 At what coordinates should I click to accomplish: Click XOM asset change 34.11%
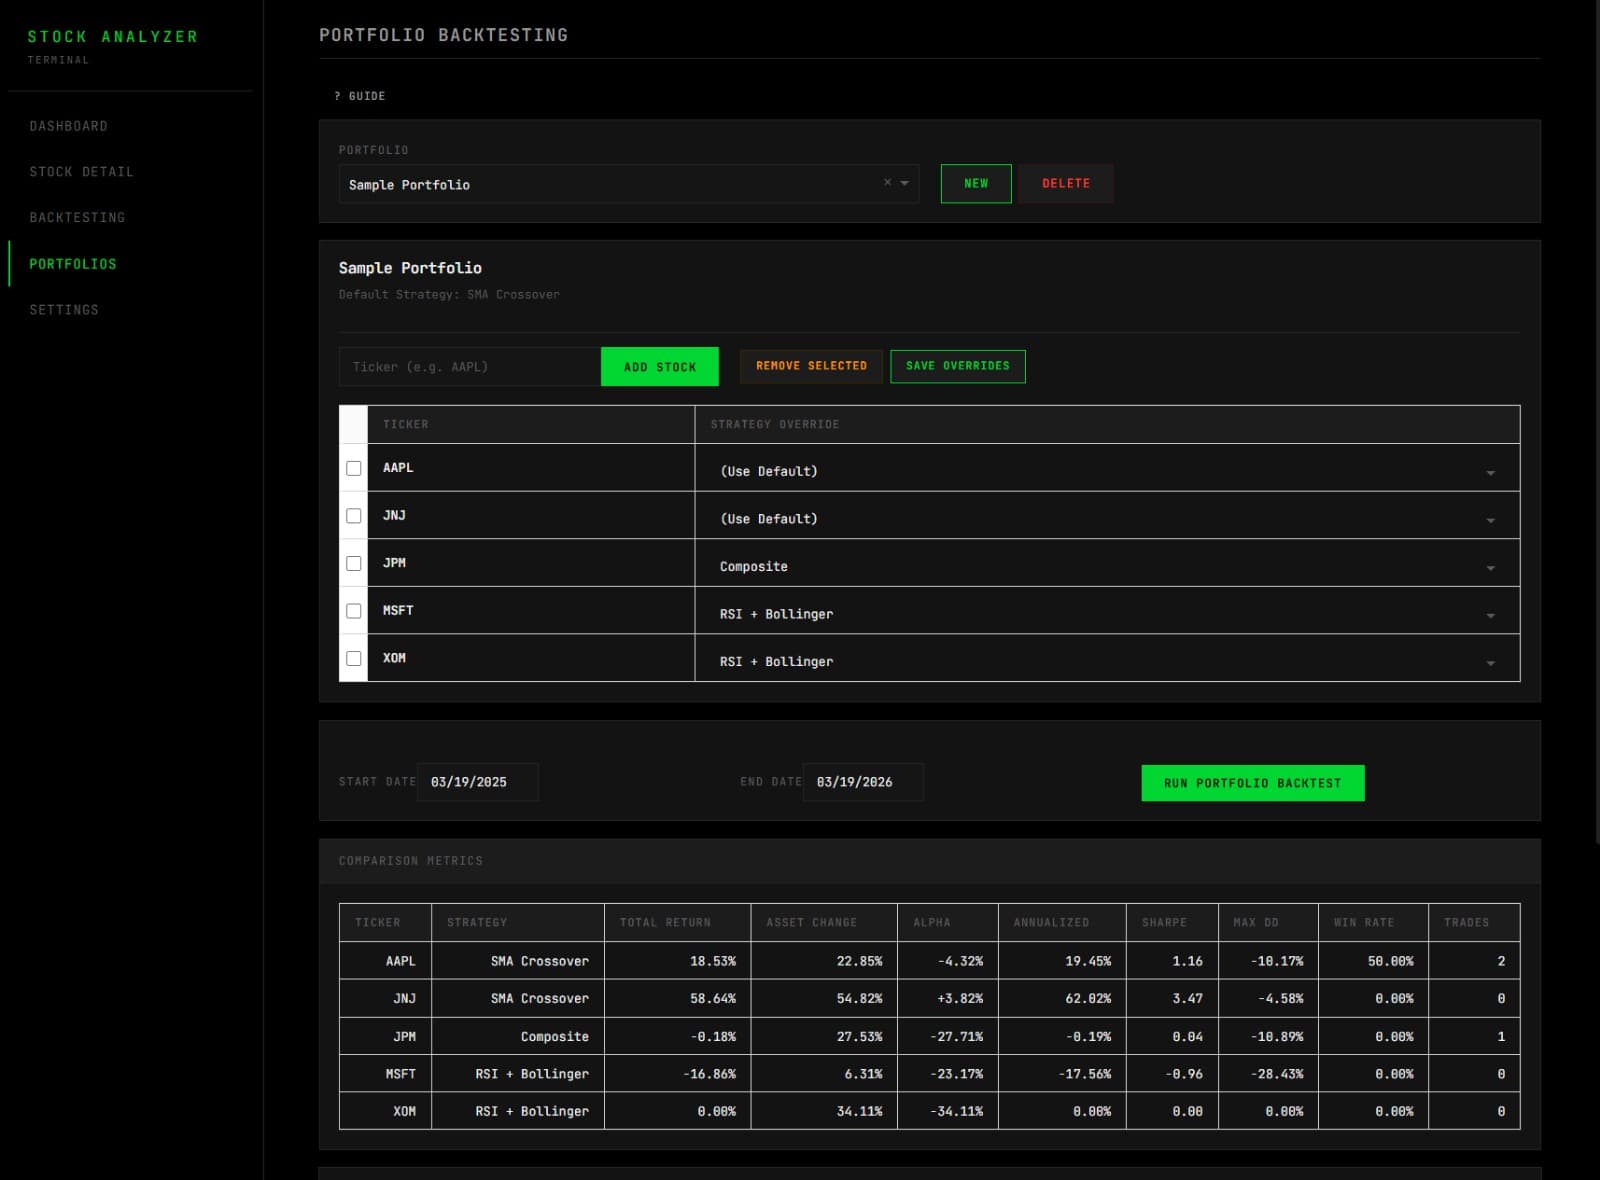tap(860, 1111)
